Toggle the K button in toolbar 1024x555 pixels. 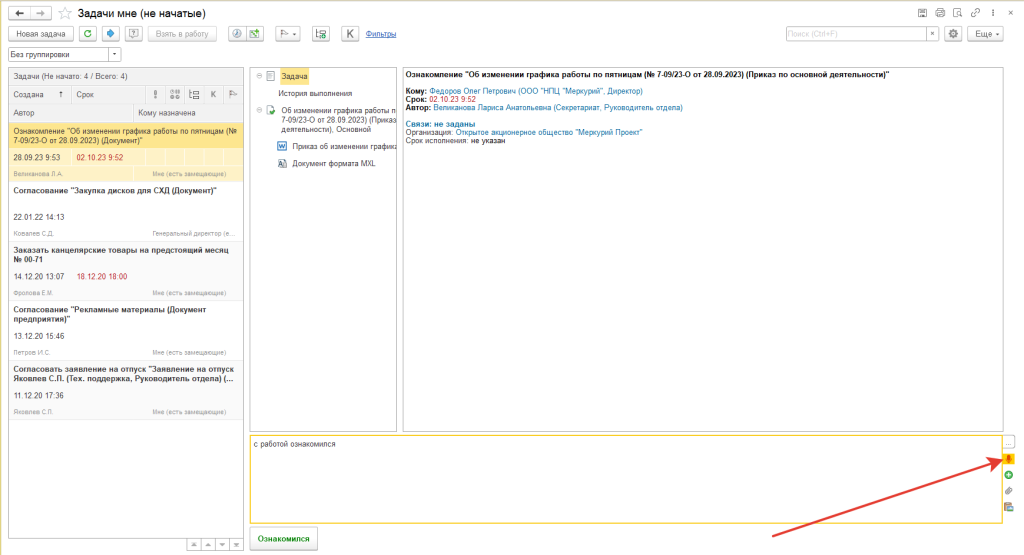350,33
